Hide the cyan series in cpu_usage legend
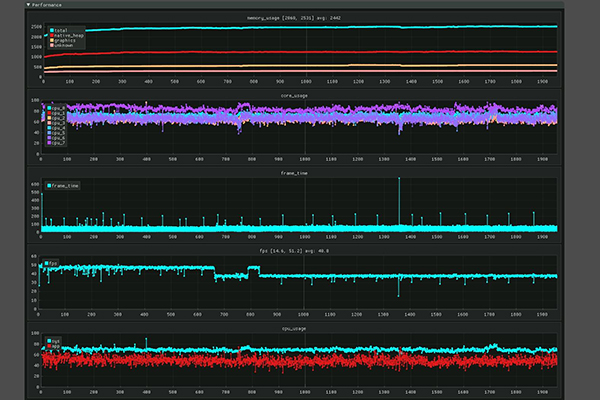 (x=49, y=340)
